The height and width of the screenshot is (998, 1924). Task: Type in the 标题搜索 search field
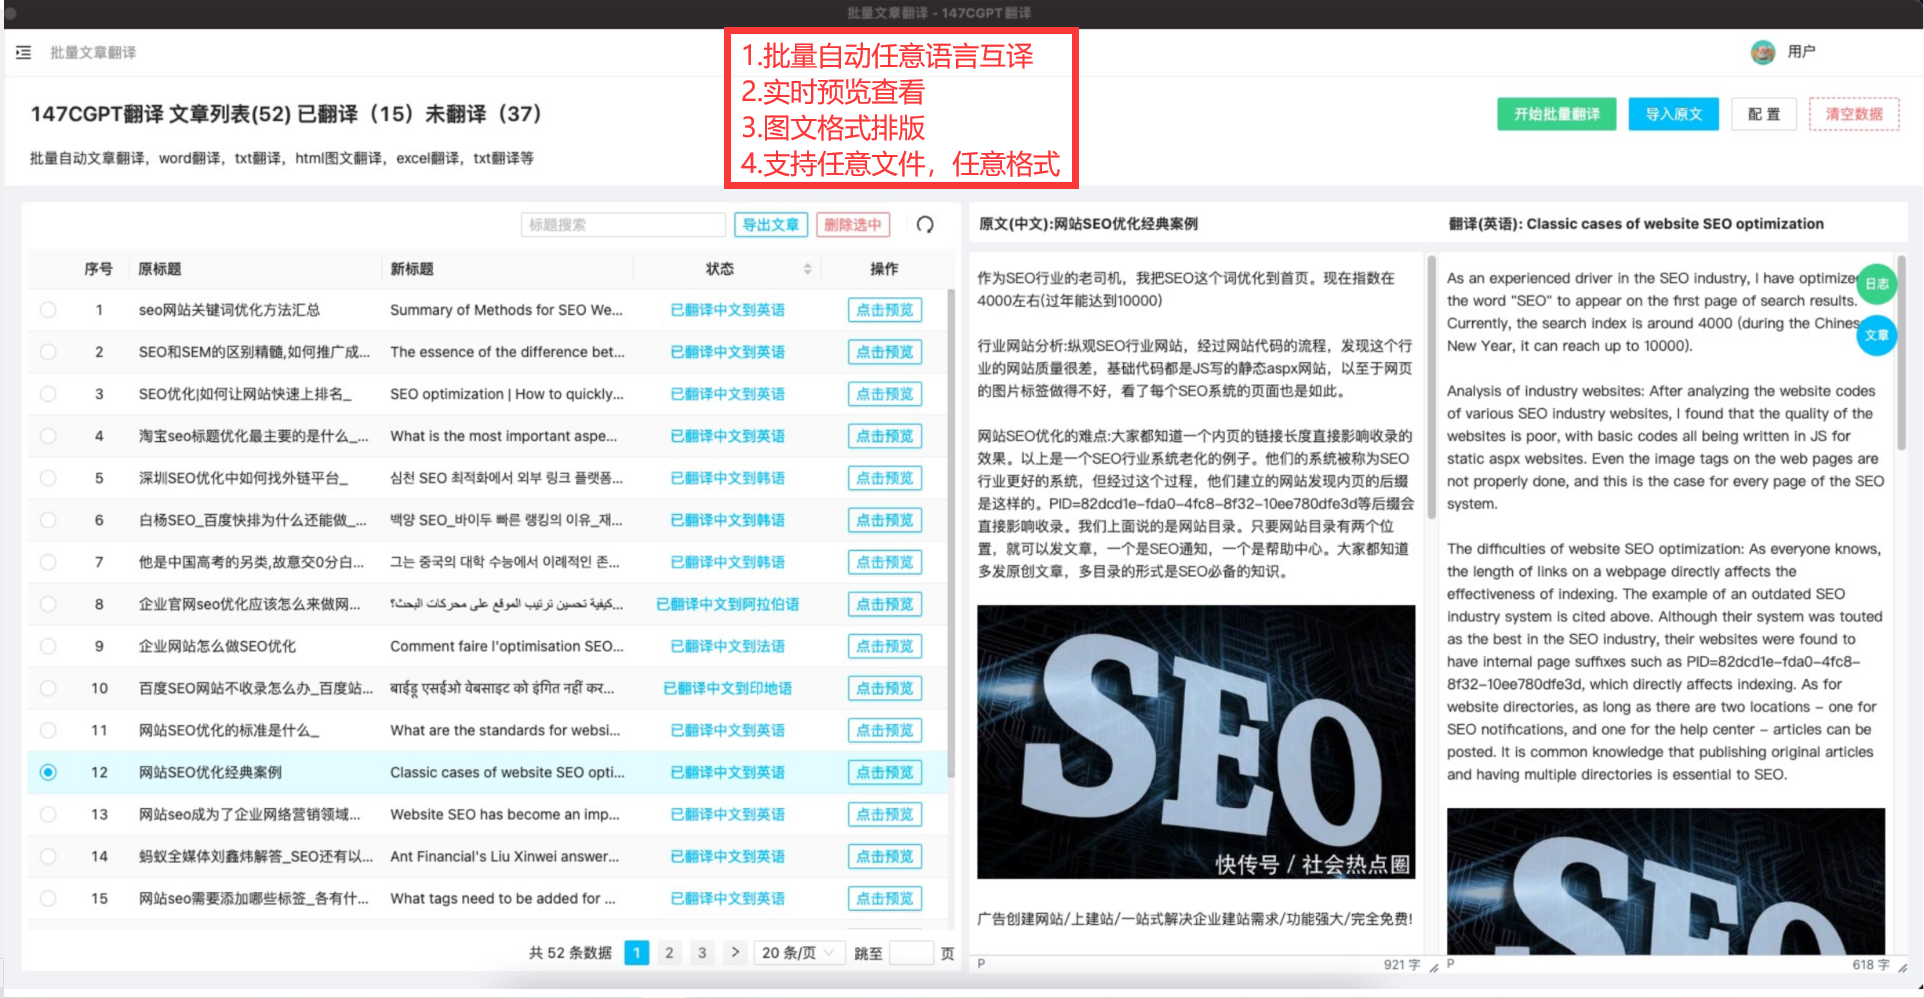coord(623,224)
